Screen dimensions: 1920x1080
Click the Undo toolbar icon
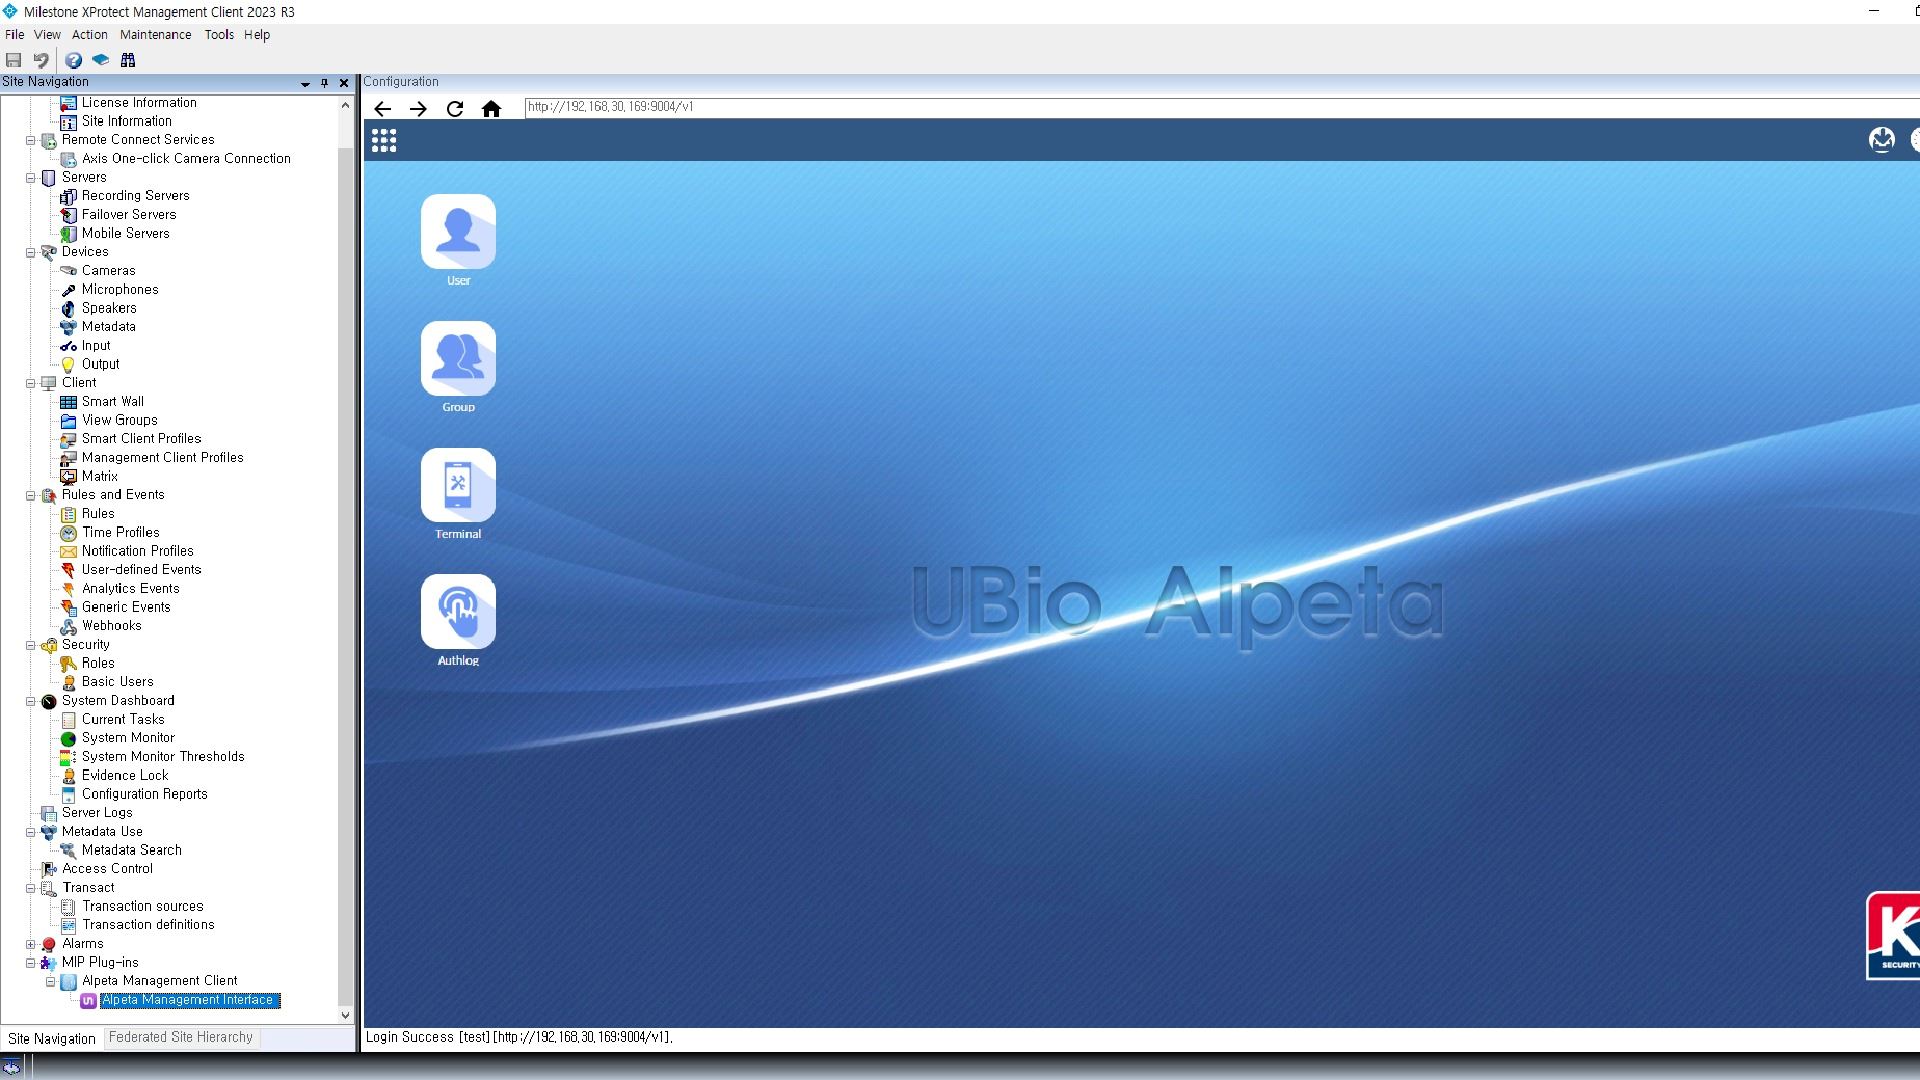coord(41,60)
